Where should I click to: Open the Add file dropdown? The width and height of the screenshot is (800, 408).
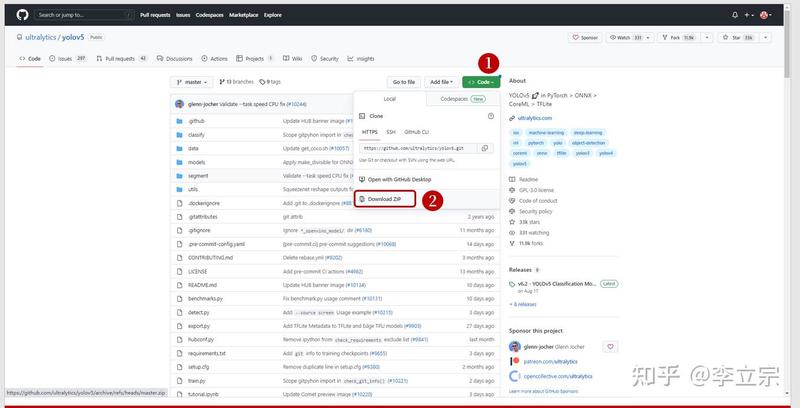[x=441, y=82]
